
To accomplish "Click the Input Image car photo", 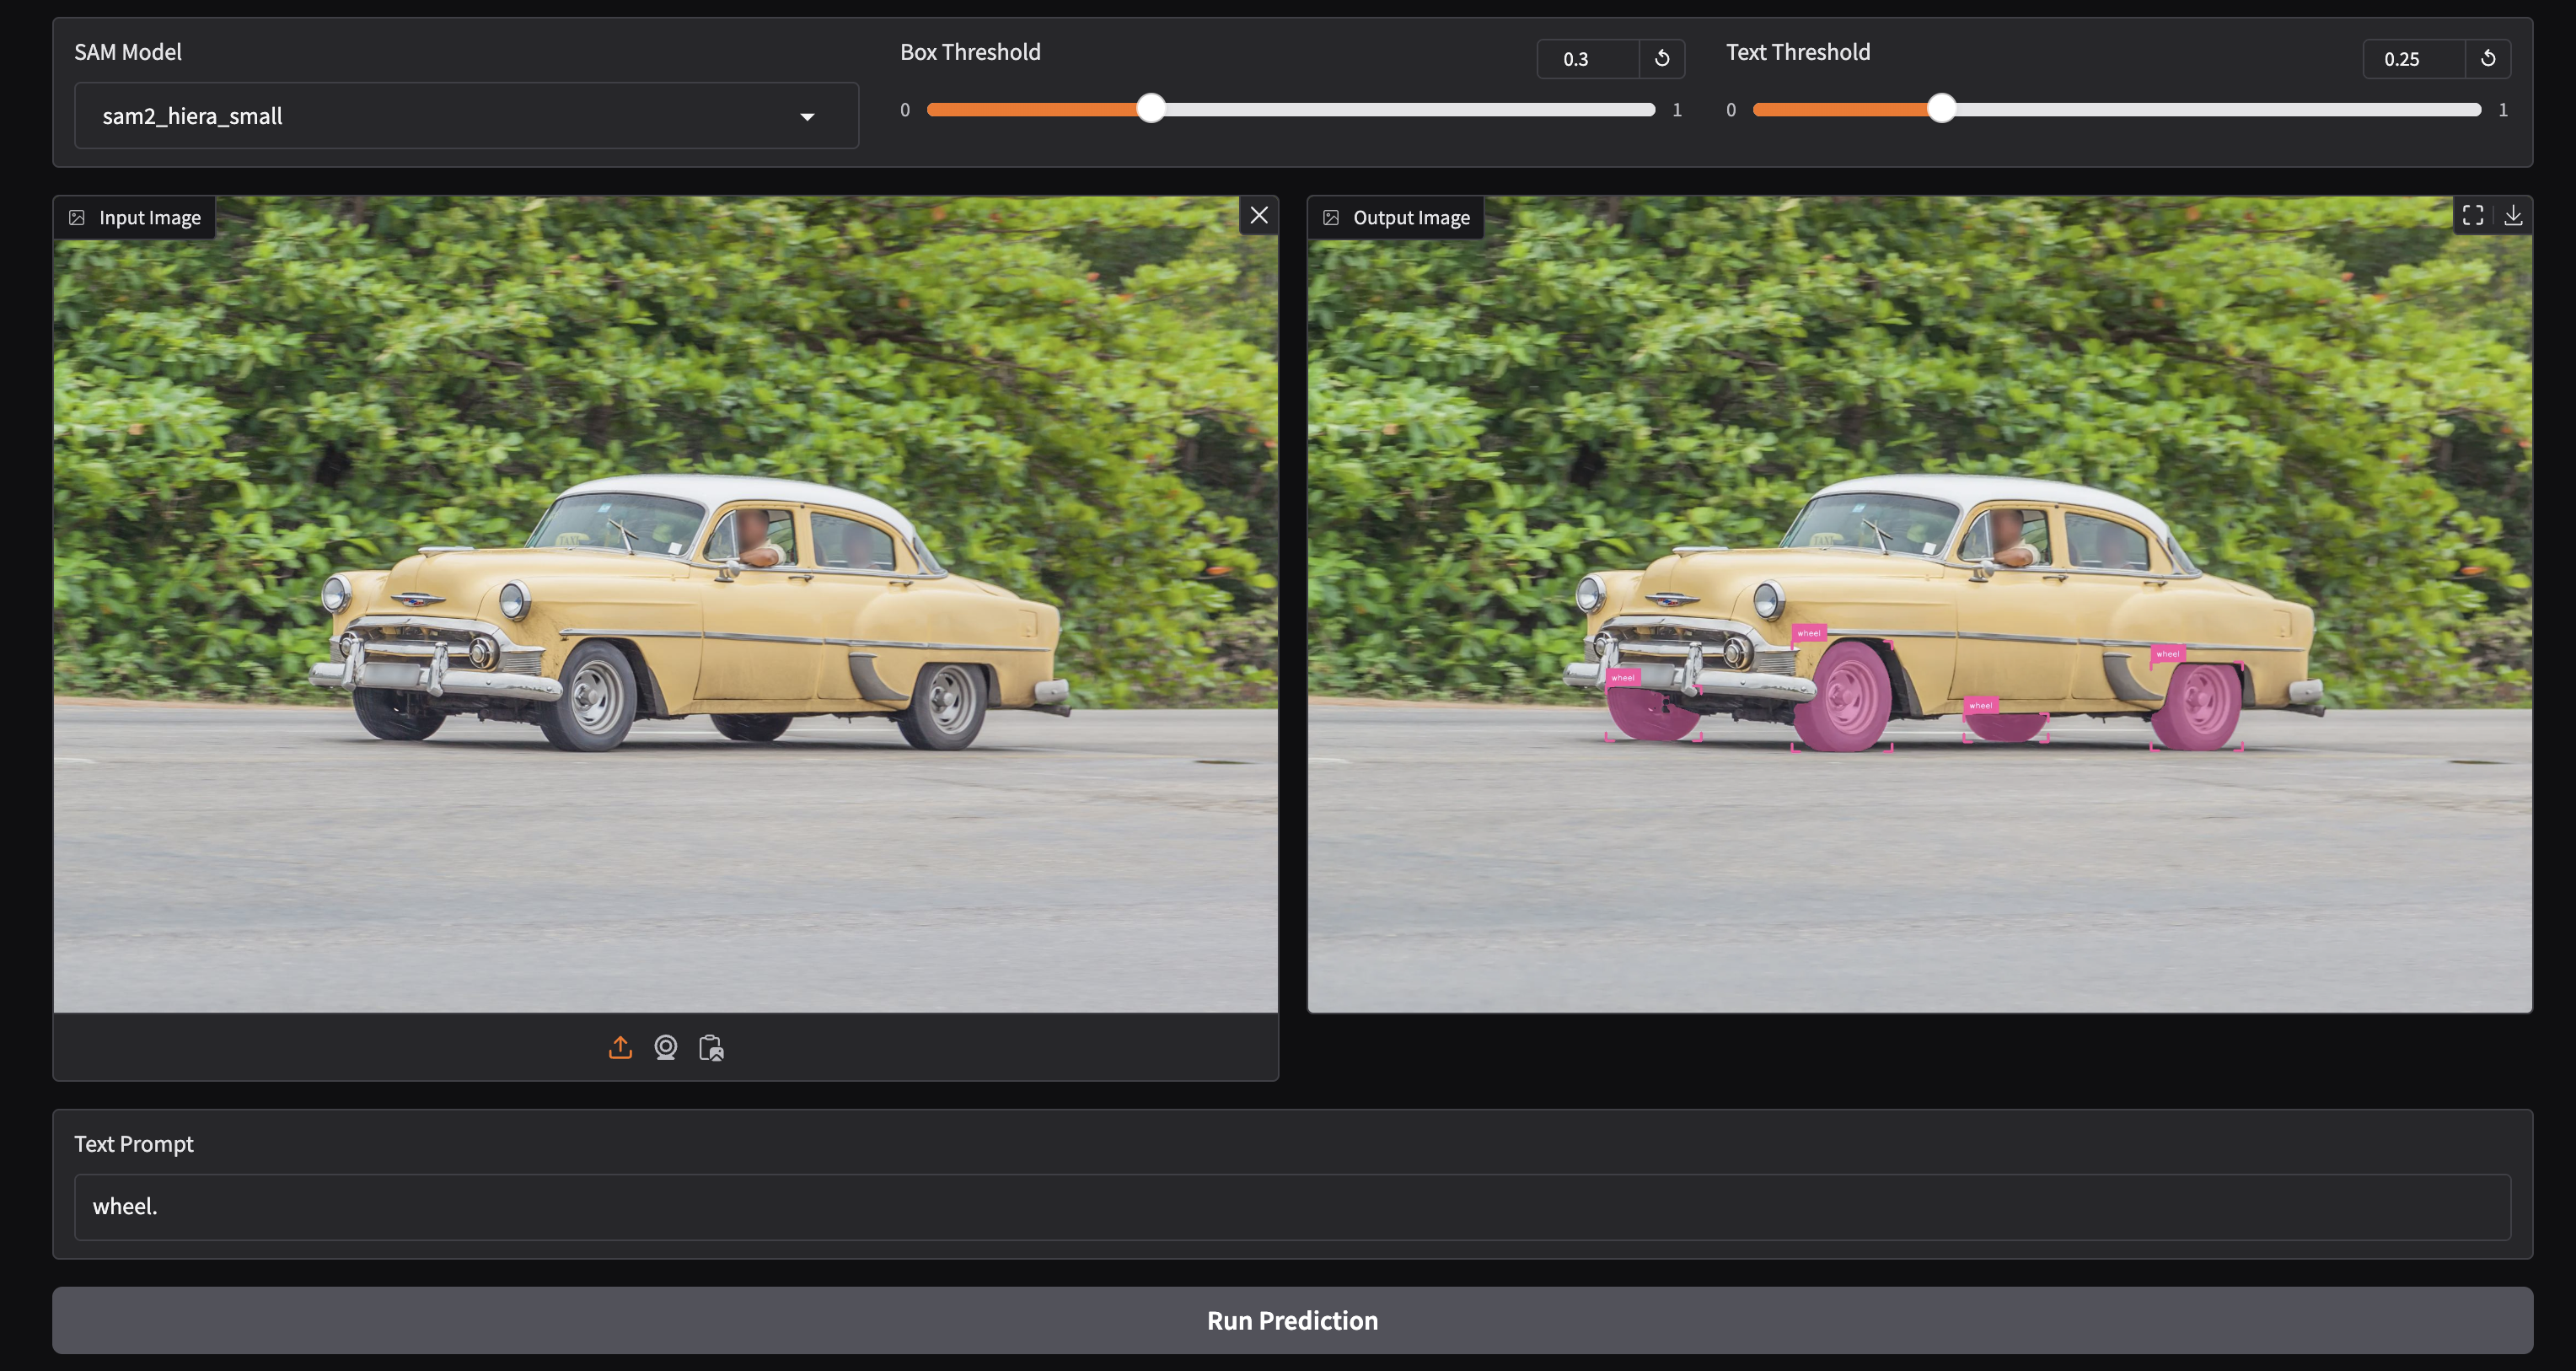I will [666, 605].
